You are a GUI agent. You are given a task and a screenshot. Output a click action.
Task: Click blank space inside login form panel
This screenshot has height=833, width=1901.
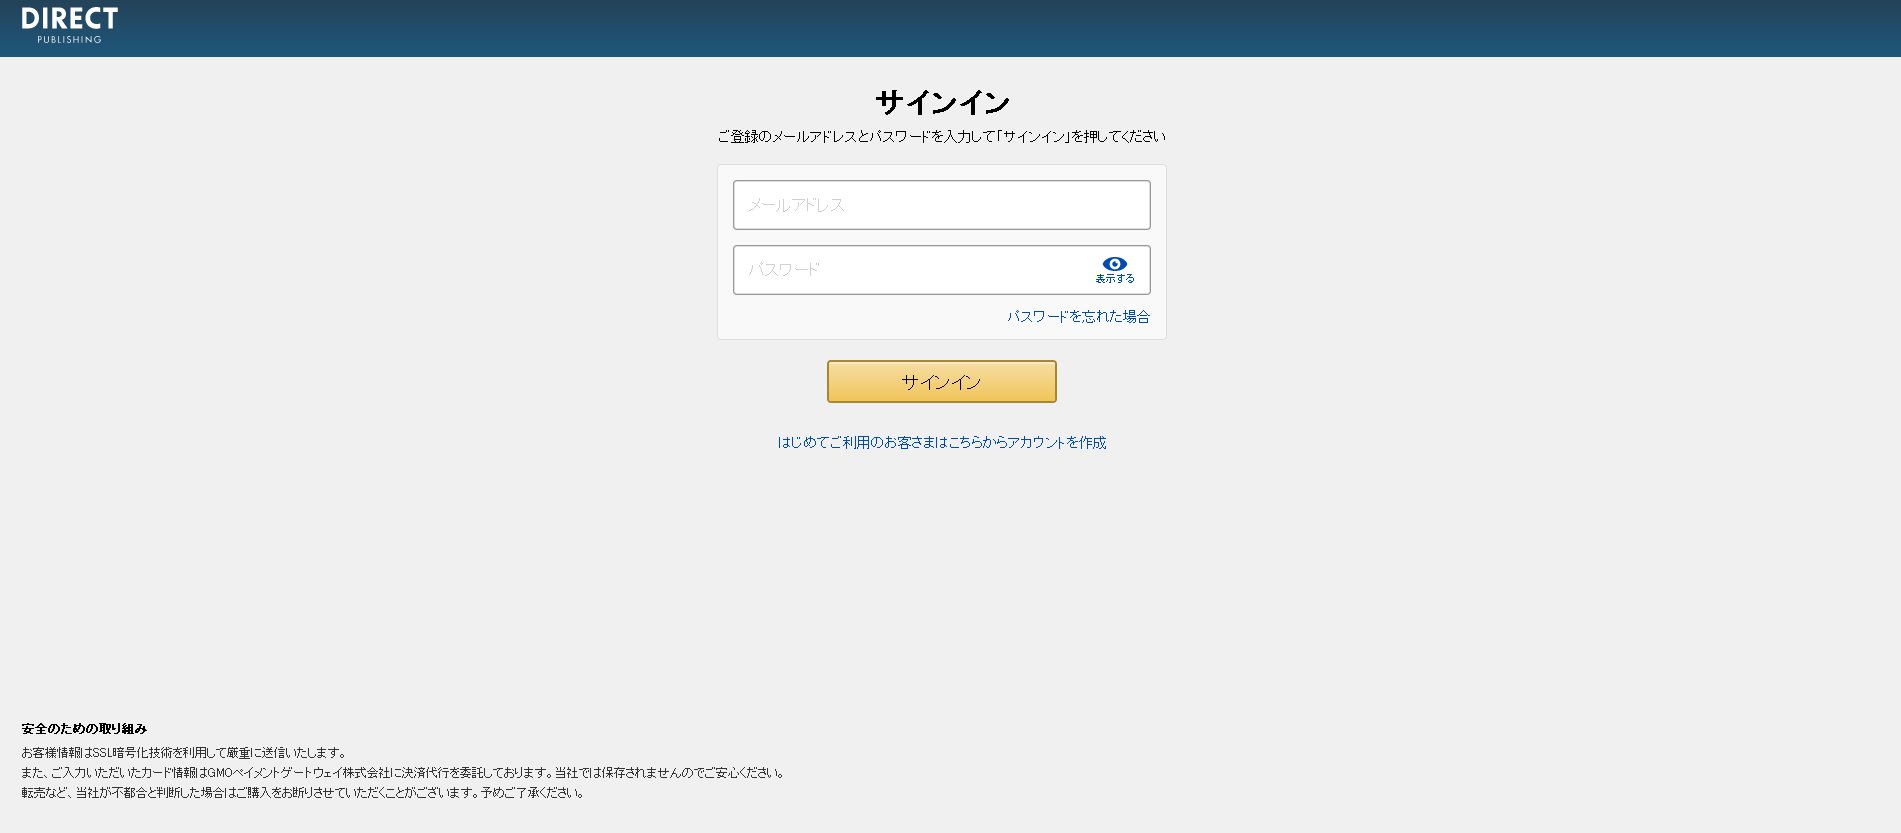coord(850,318)
